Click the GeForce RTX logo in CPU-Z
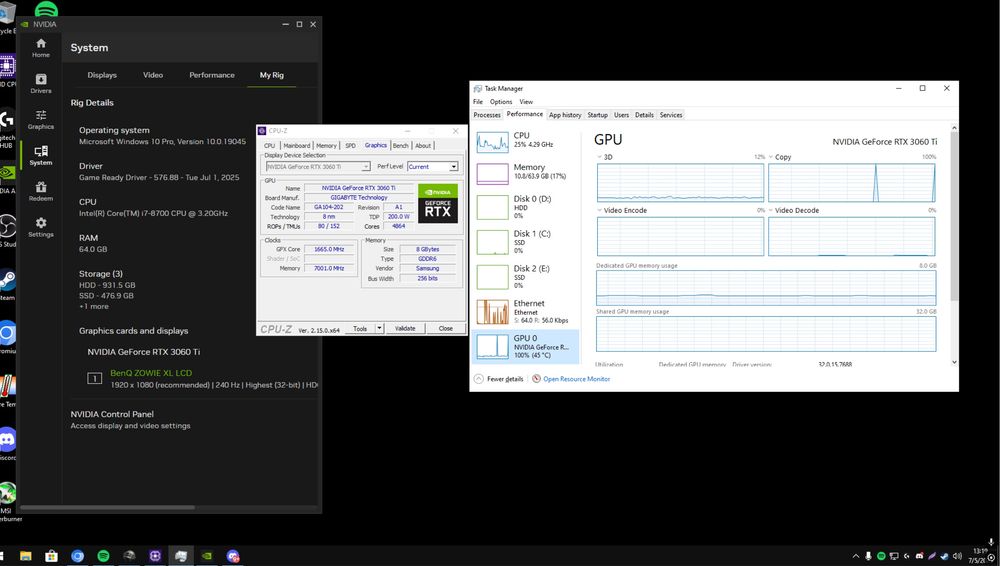This screenshot has width=1000, height=566. (x=438, y=204)
